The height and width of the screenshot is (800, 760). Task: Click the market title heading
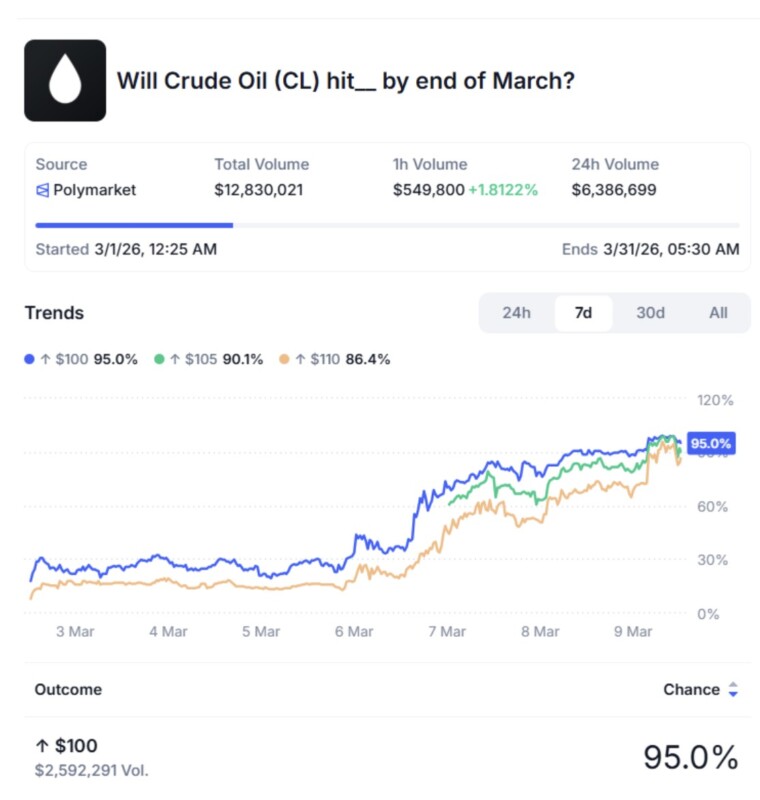346,81
